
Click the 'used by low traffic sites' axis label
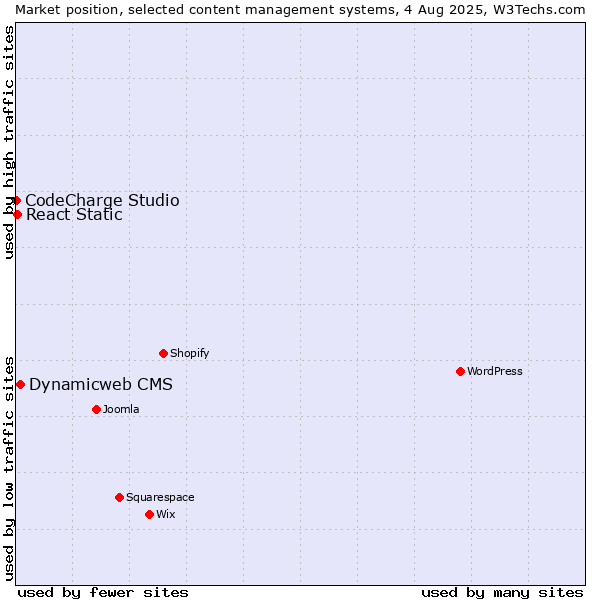point(9,469)
